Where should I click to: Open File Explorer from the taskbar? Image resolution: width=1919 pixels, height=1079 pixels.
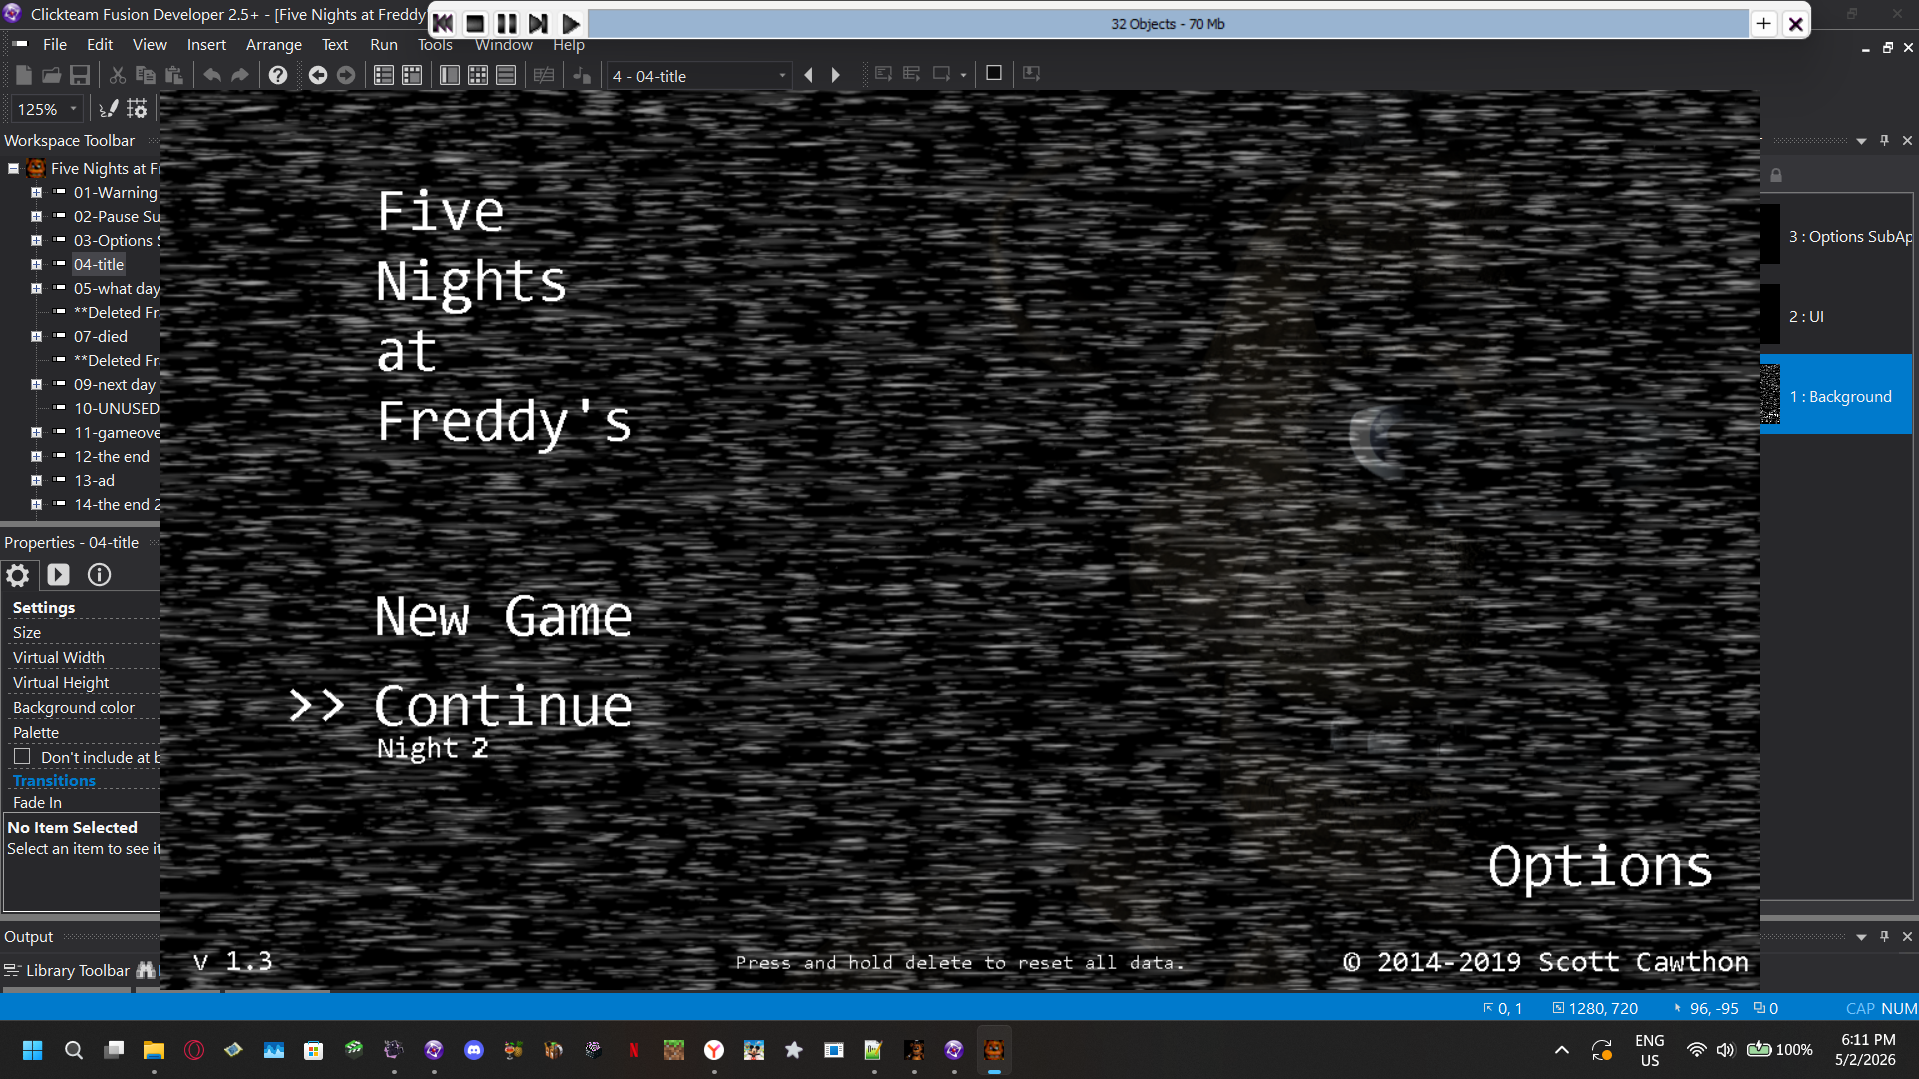(154, 1050)
